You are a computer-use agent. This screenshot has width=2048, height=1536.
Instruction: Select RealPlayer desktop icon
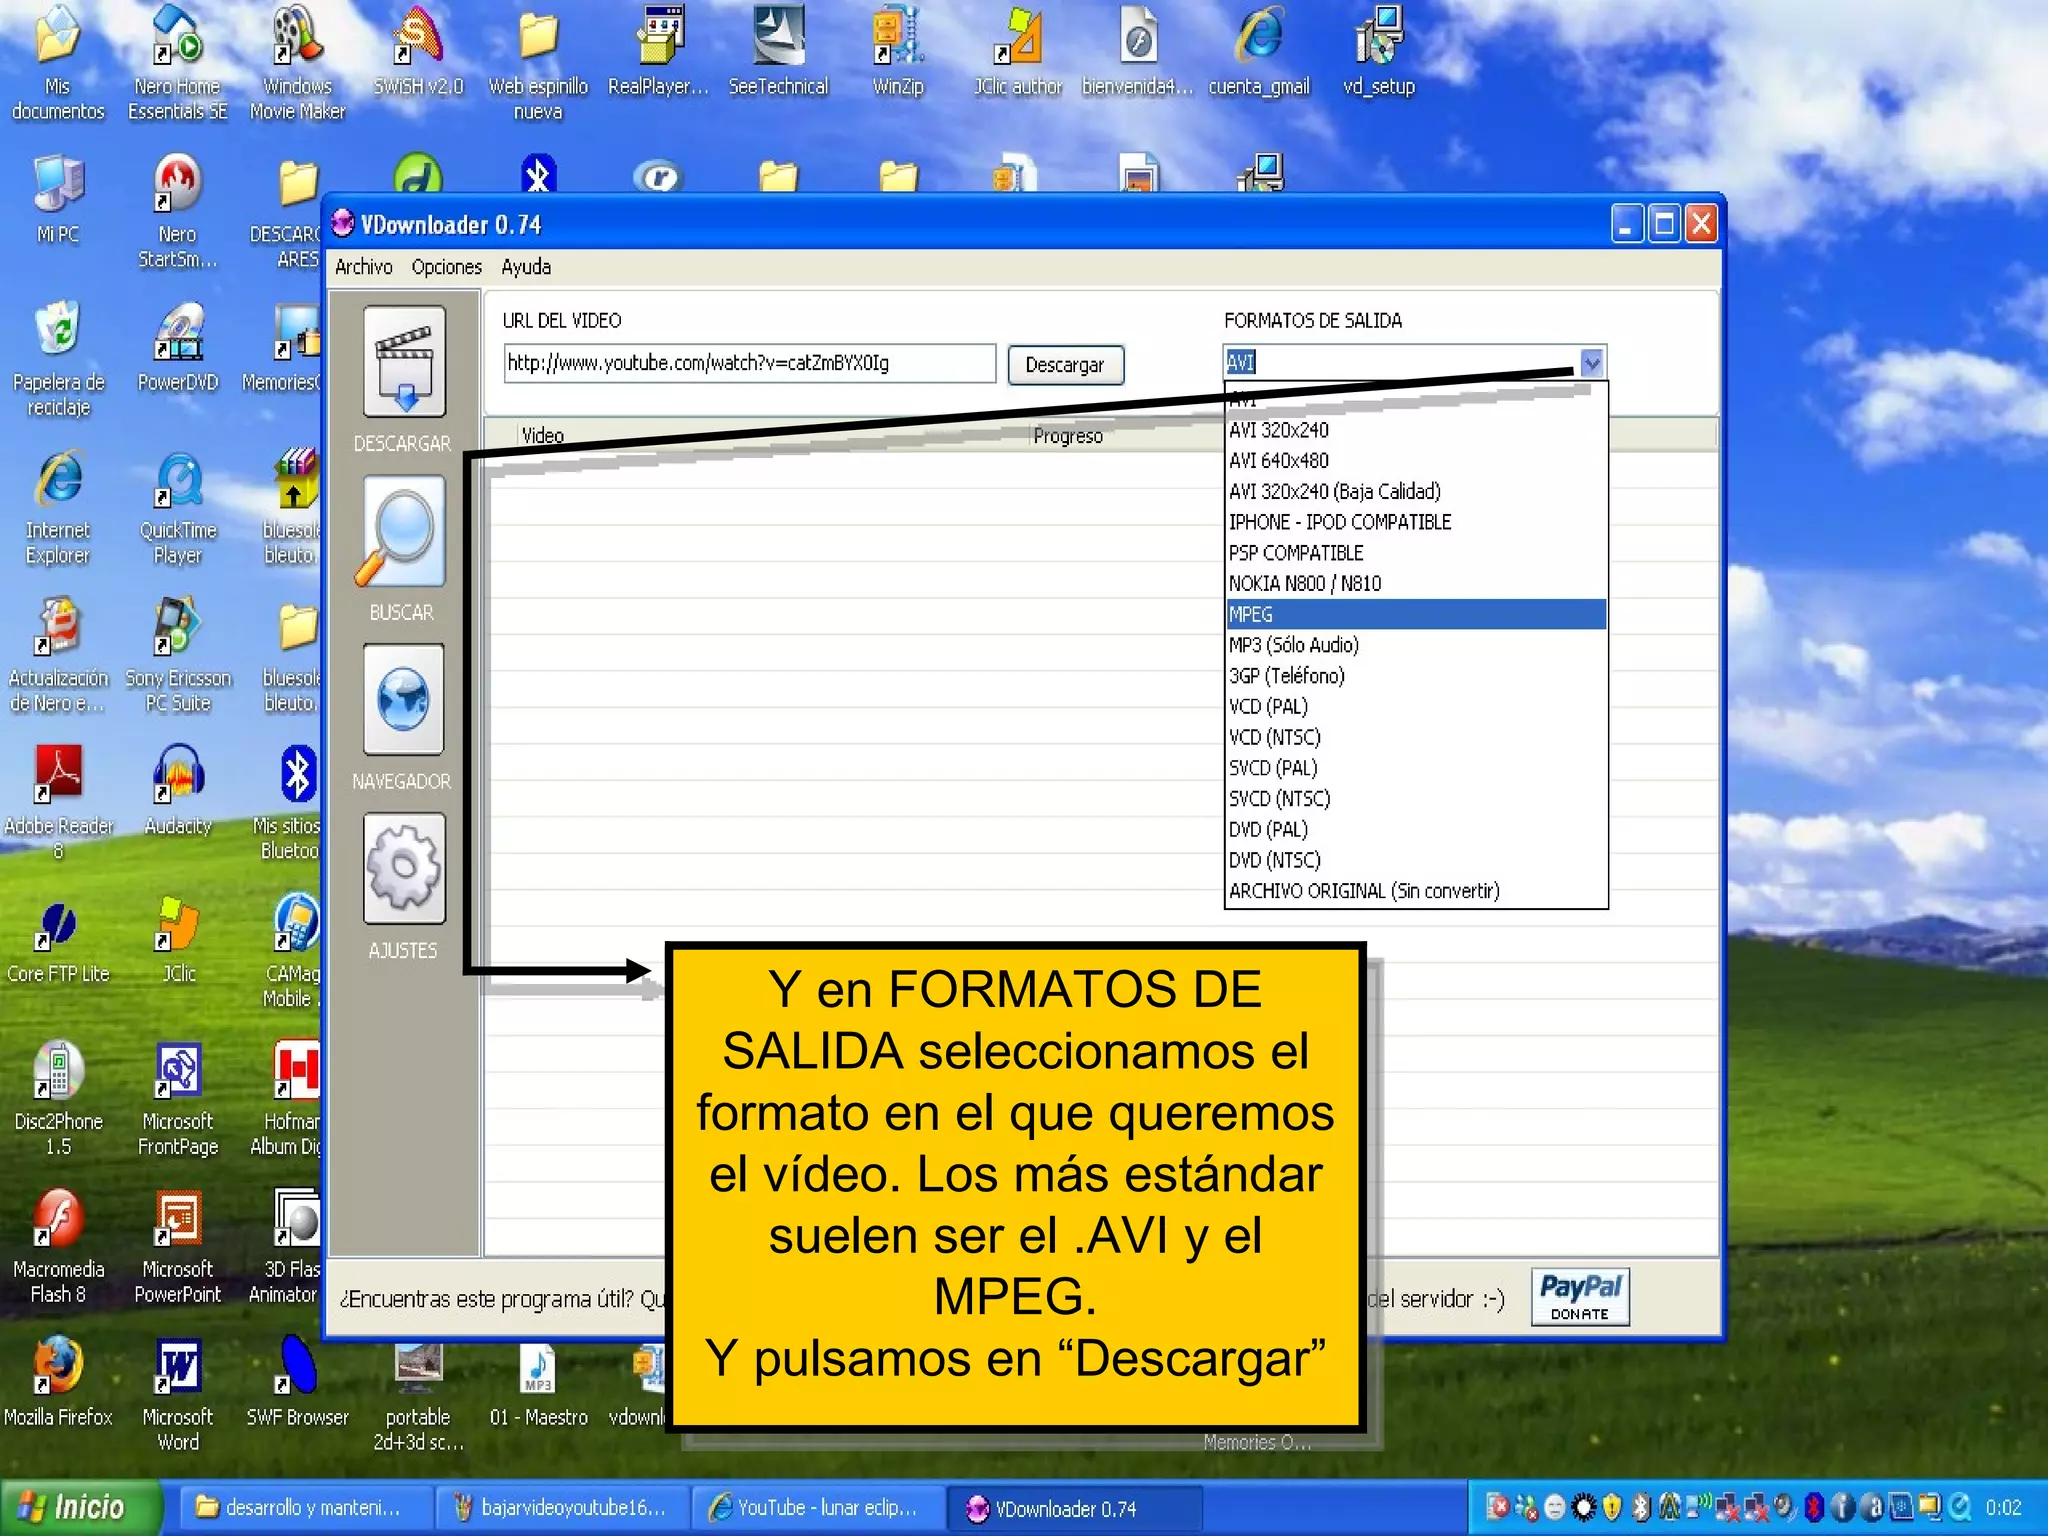658,52
